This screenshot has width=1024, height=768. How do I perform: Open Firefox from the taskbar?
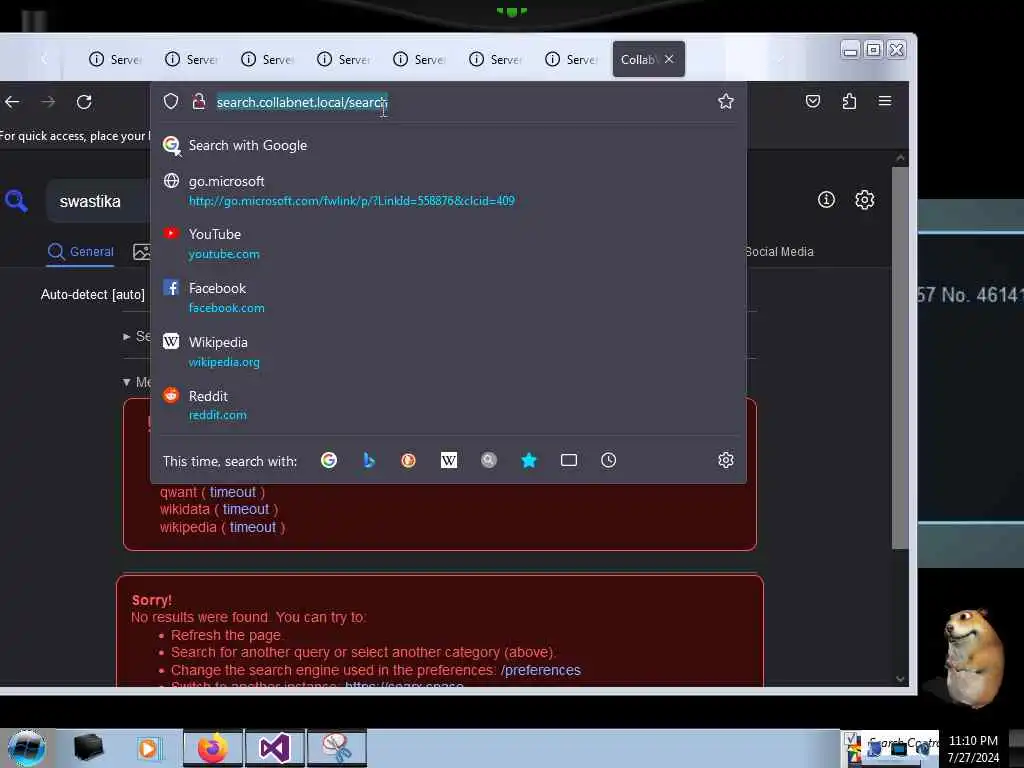point(212,748)
